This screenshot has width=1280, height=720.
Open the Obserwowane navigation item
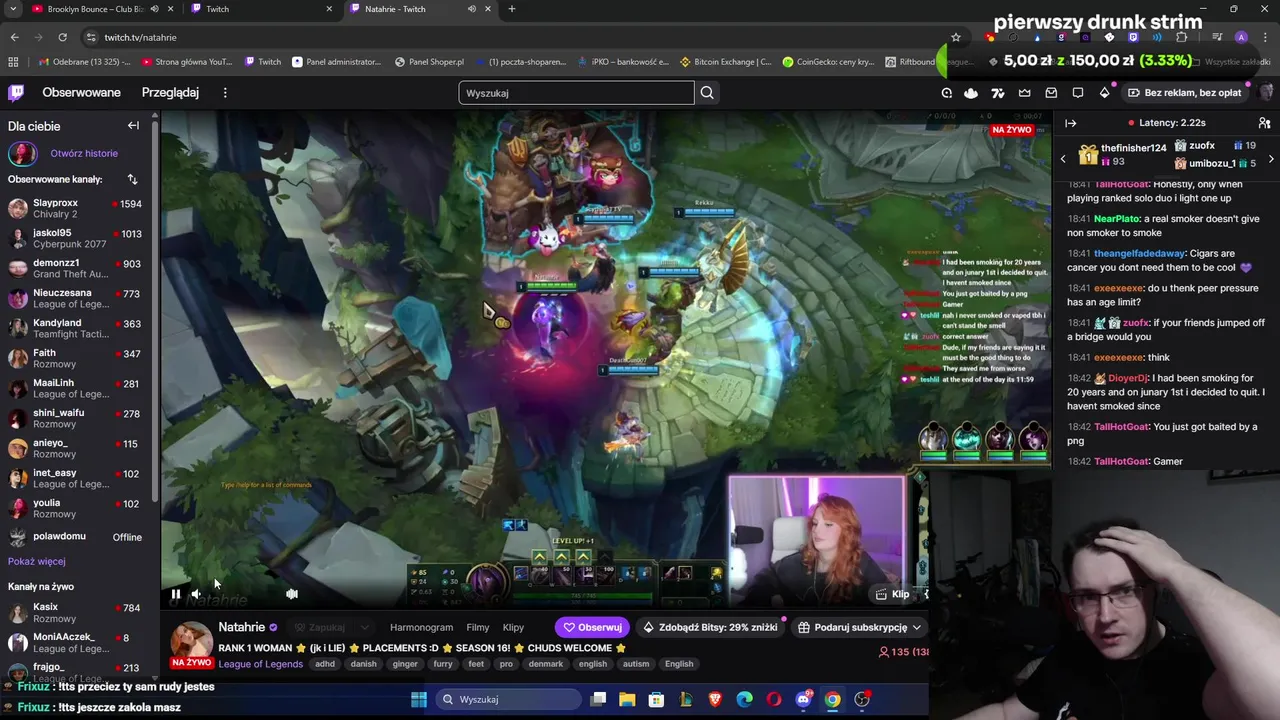81,93
